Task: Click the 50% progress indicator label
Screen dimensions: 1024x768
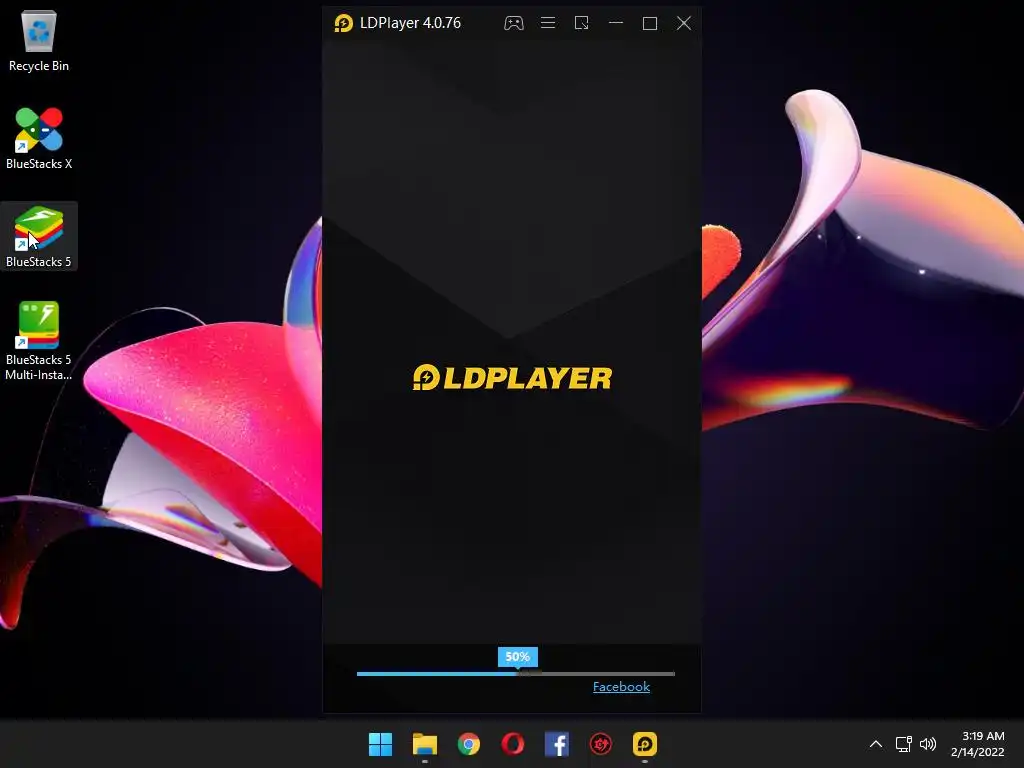Action: pos(517,656)
